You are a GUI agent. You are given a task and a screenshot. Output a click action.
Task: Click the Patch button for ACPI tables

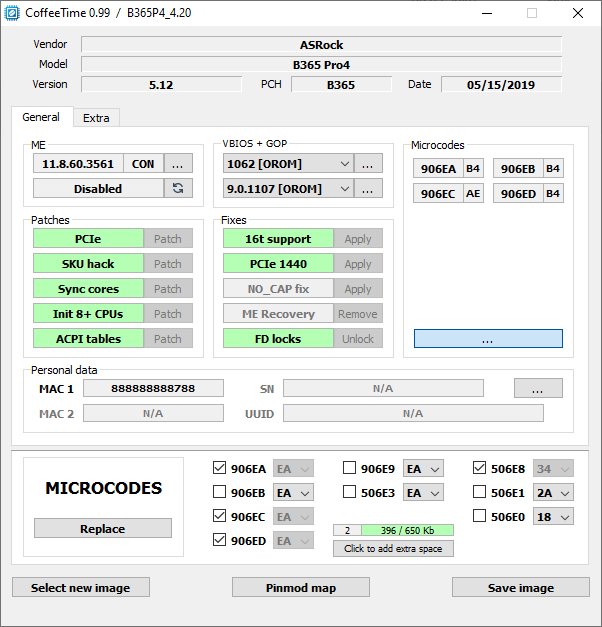[x=168, y=338]
